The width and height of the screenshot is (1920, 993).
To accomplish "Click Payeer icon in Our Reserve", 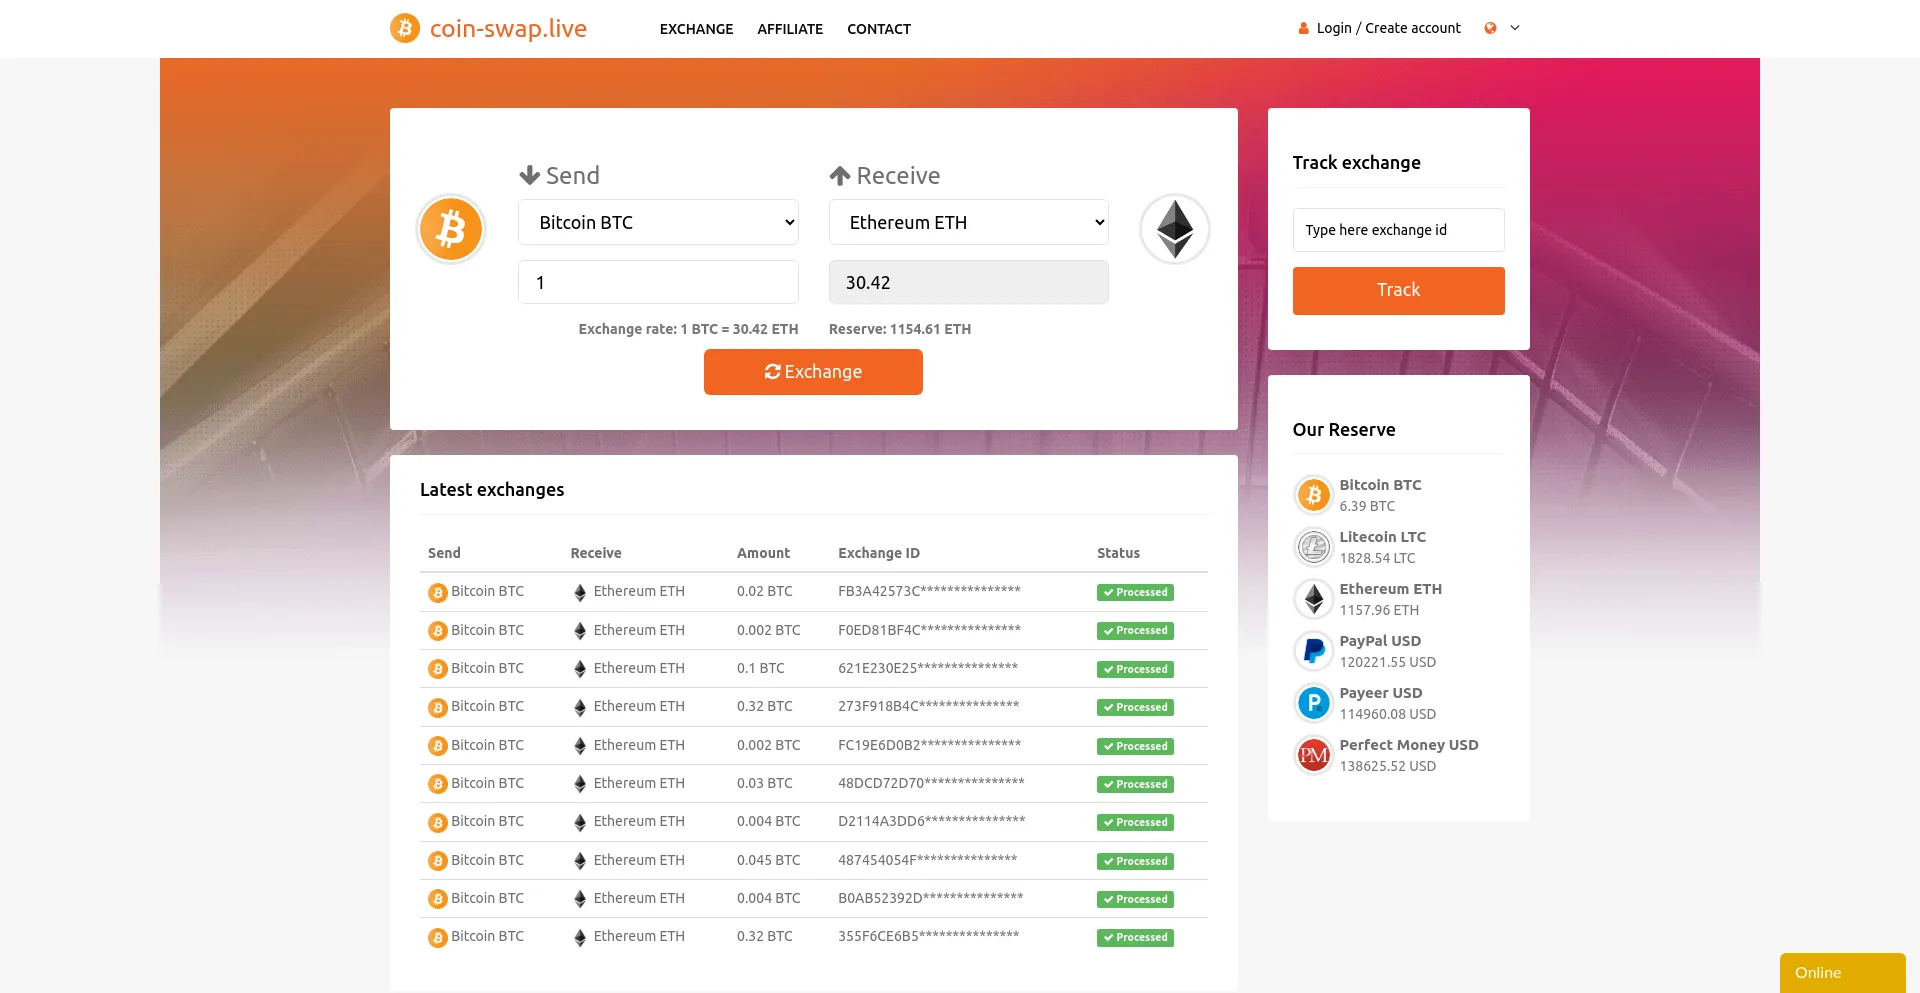I will 1313,703.
